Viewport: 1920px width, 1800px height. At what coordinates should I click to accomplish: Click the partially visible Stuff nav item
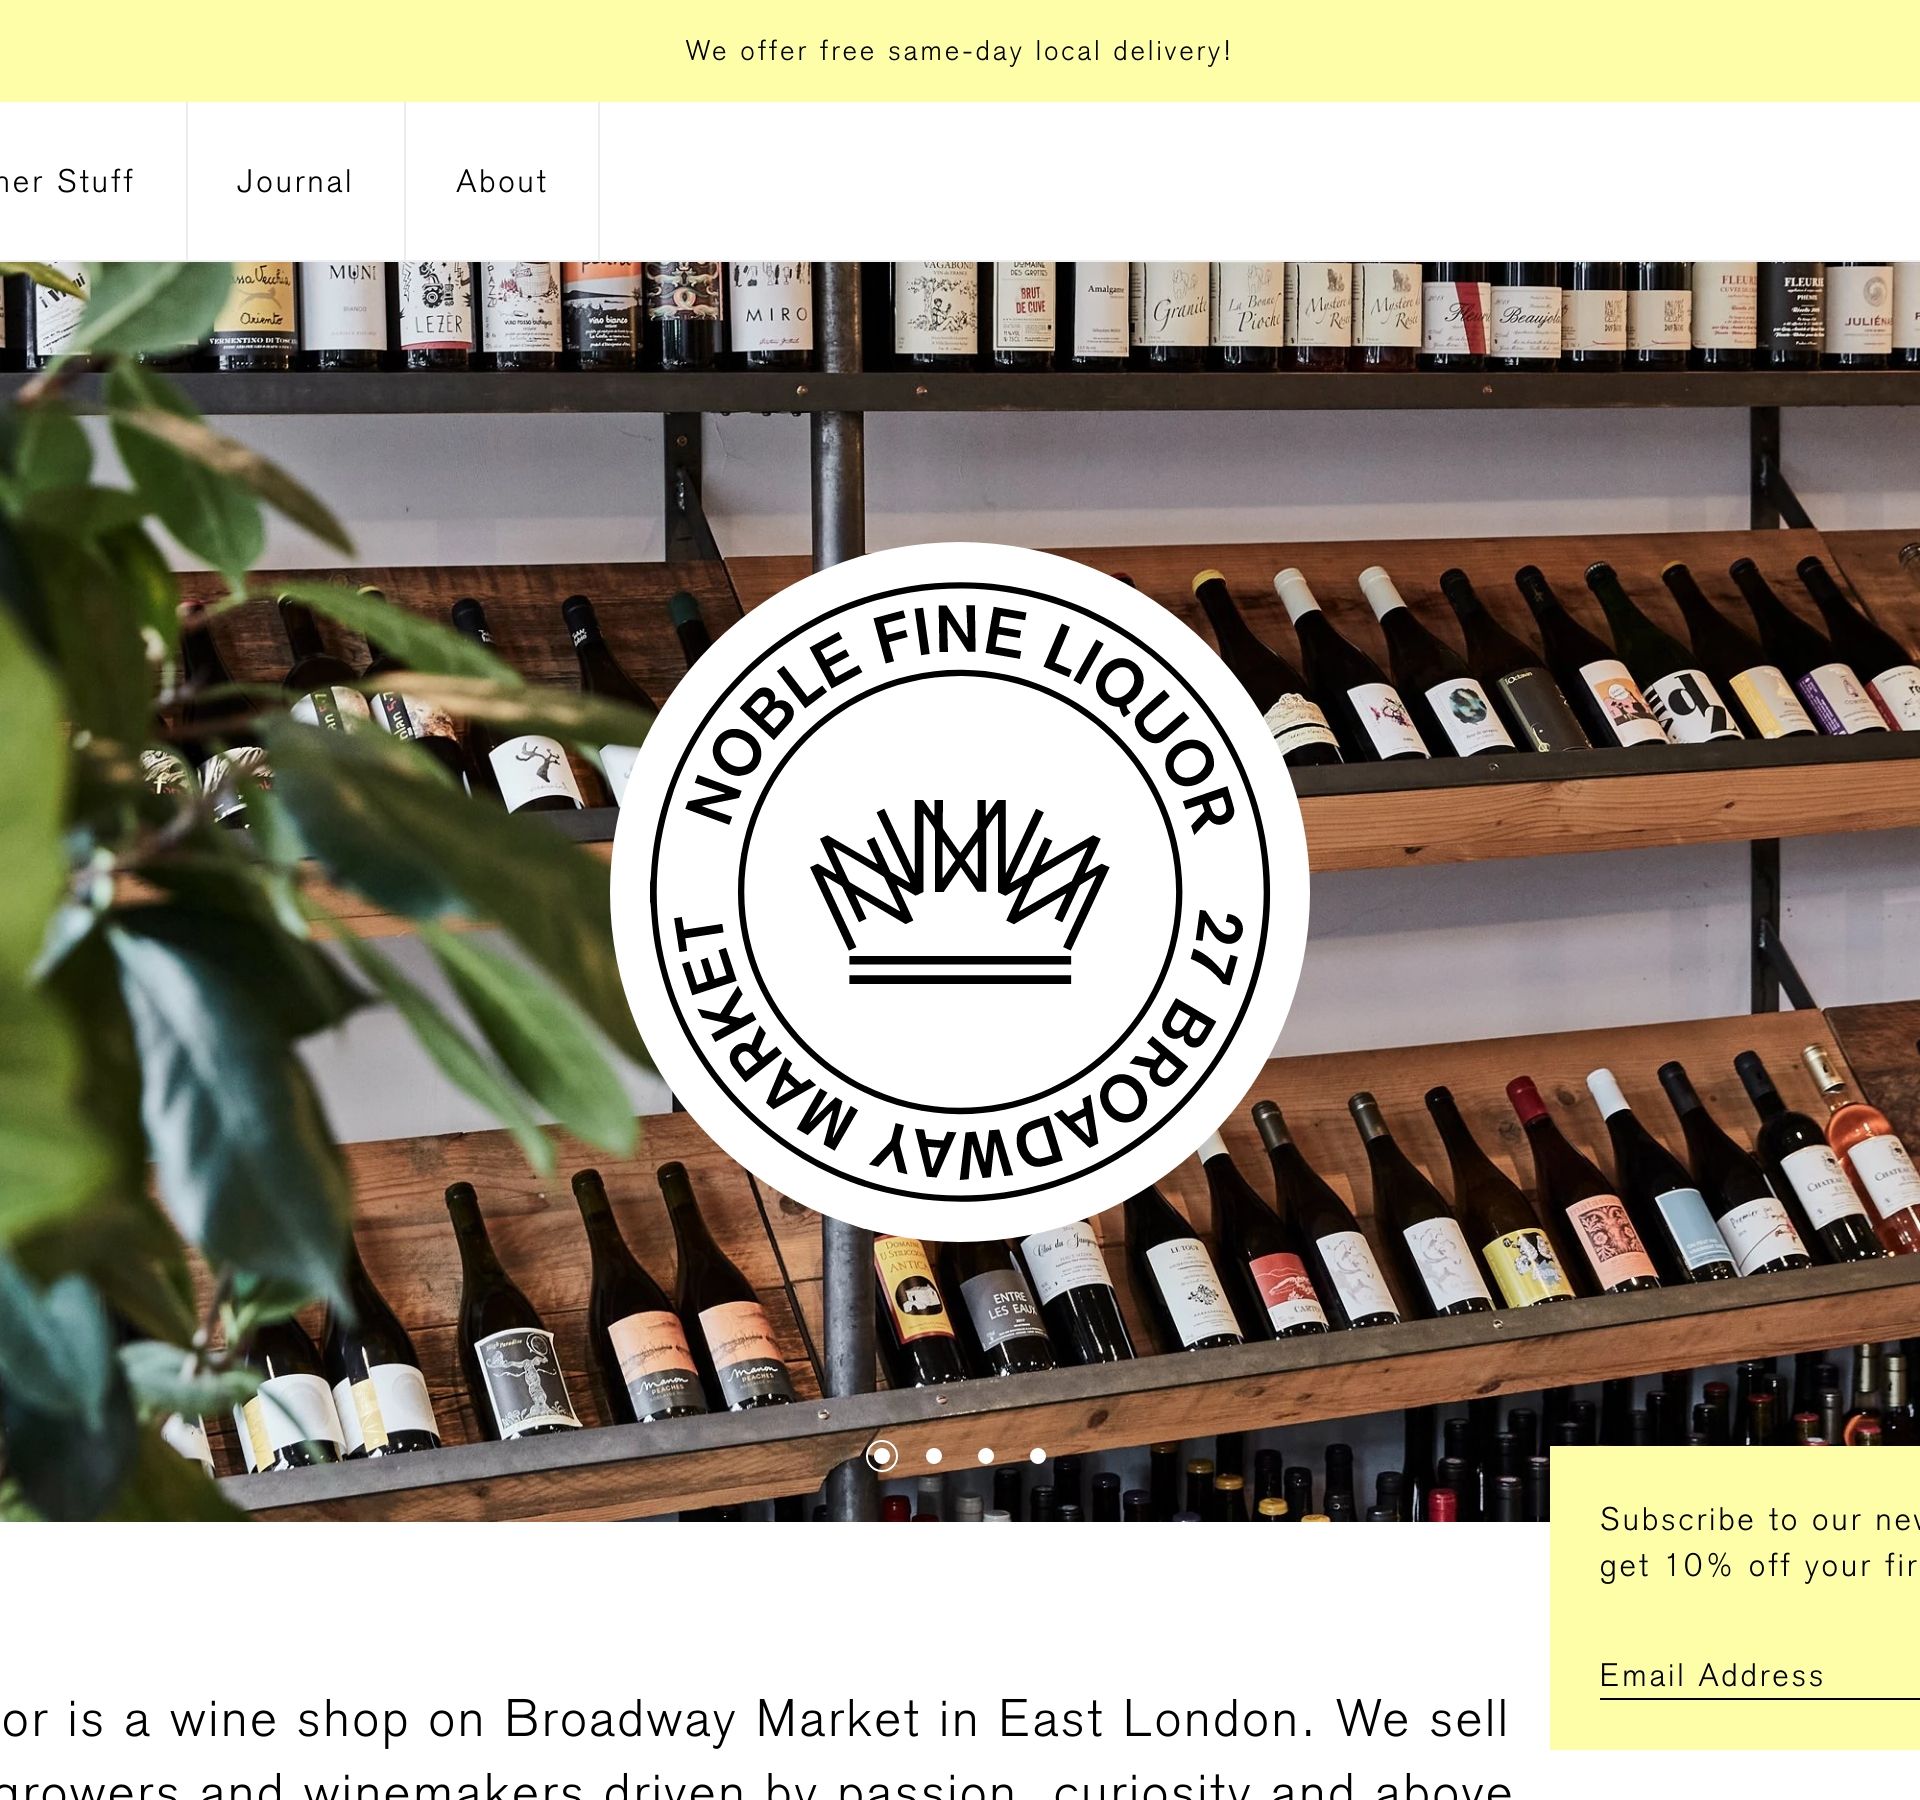coord(66,181)
